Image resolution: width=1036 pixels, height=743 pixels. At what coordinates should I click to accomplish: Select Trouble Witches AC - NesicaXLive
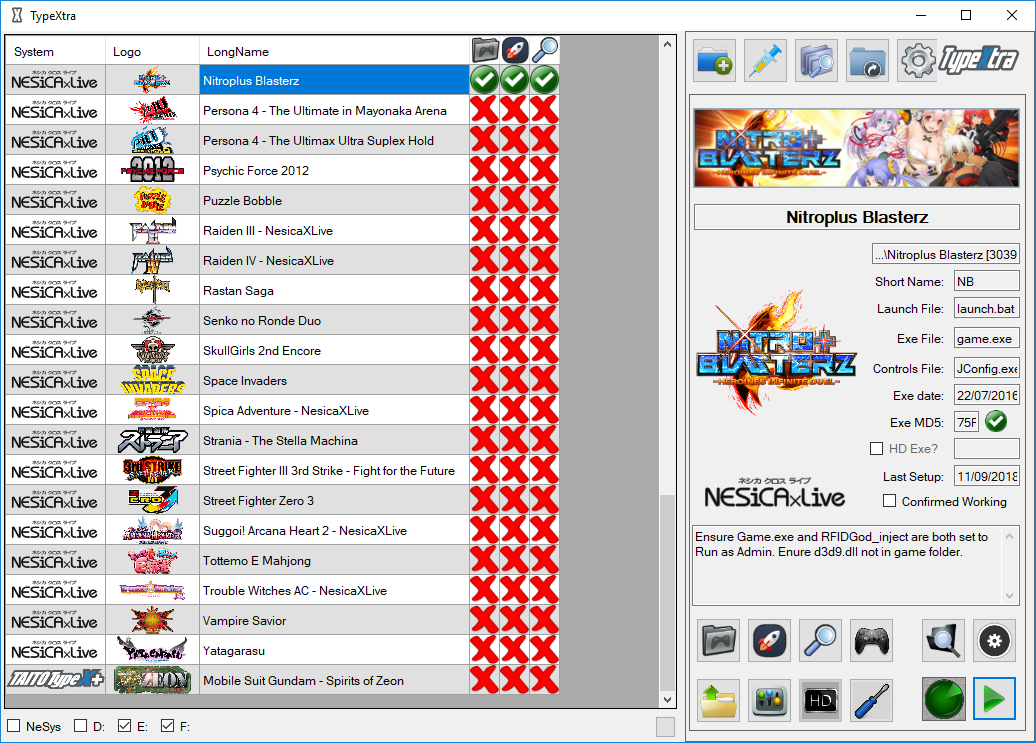(x=334, y=590)
